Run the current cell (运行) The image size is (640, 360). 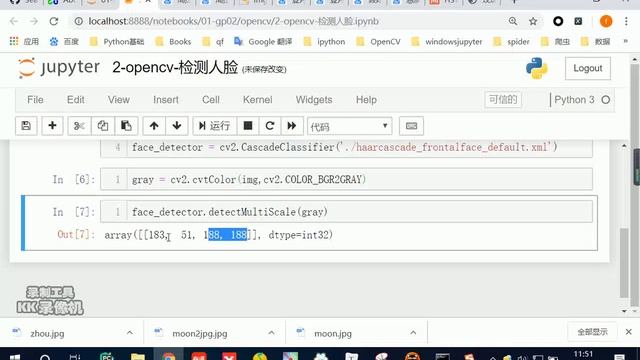215,126
